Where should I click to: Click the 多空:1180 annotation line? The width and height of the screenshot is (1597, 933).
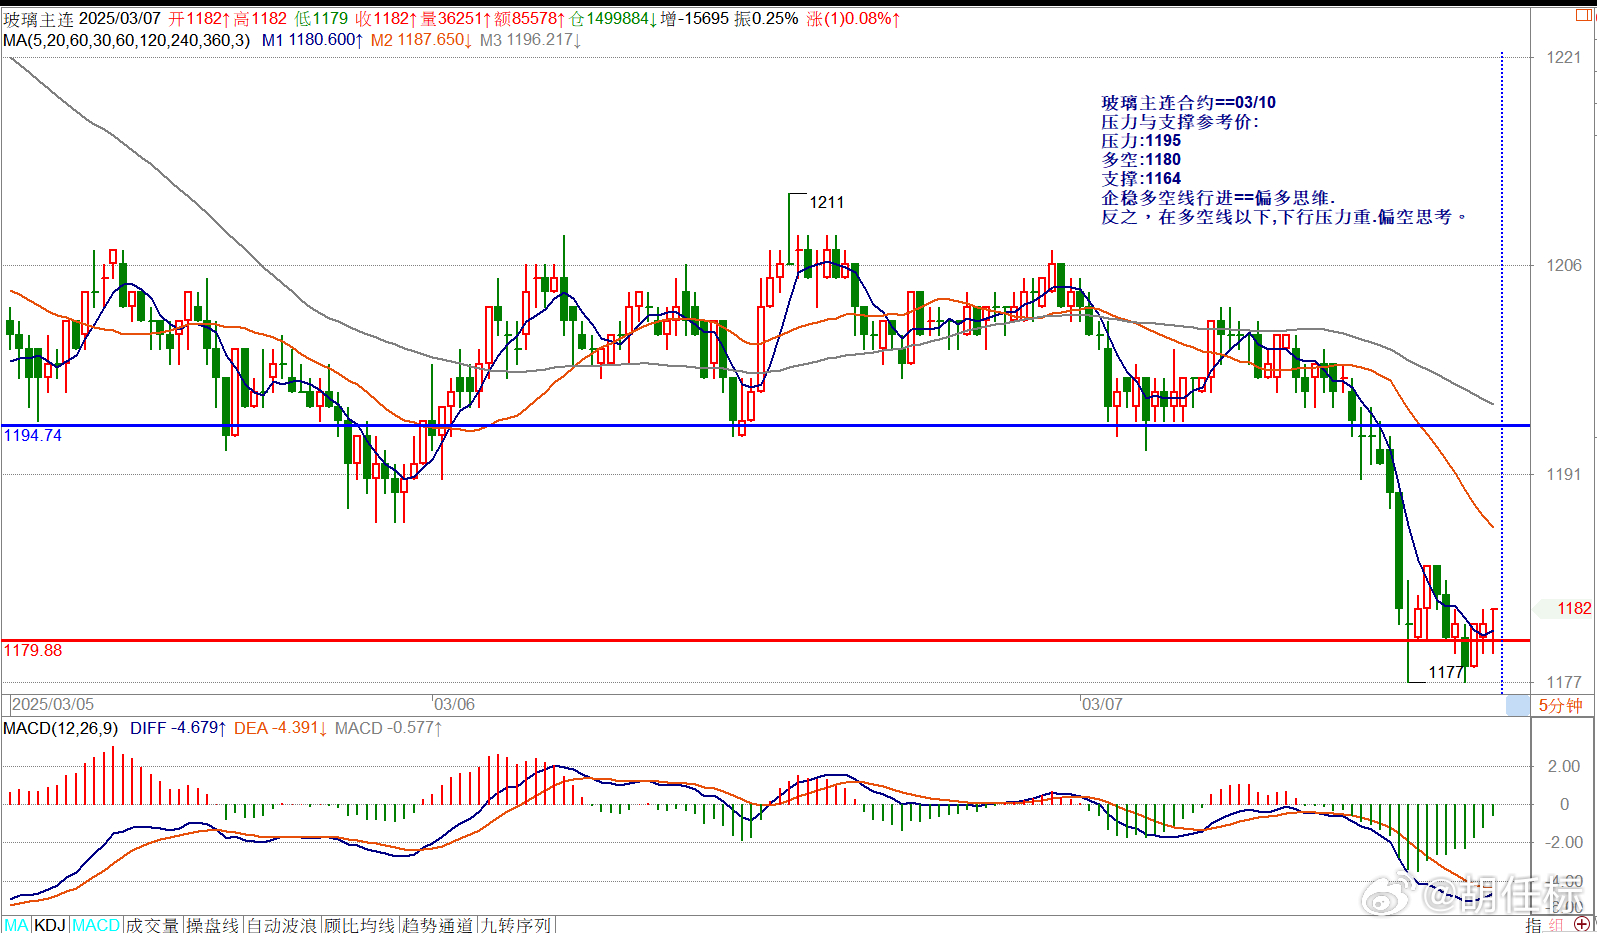pos(1141,160)
